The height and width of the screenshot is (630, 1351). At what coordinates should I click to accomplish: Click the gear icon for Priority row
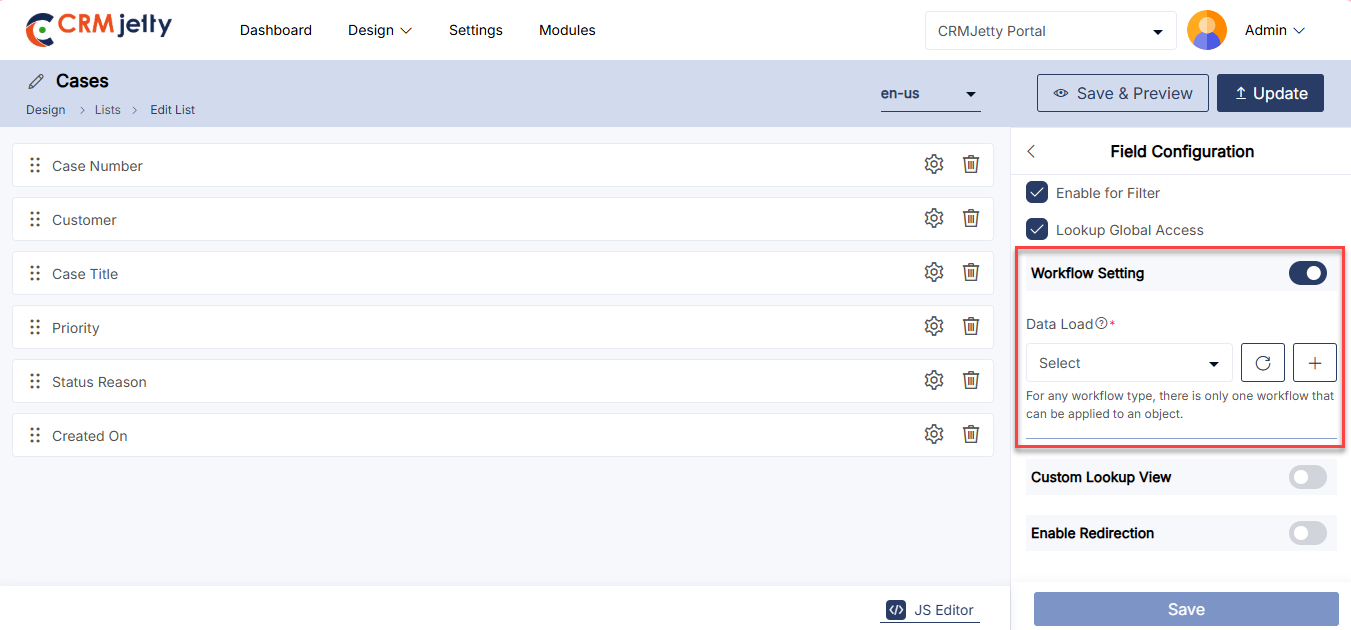point(933,327)
